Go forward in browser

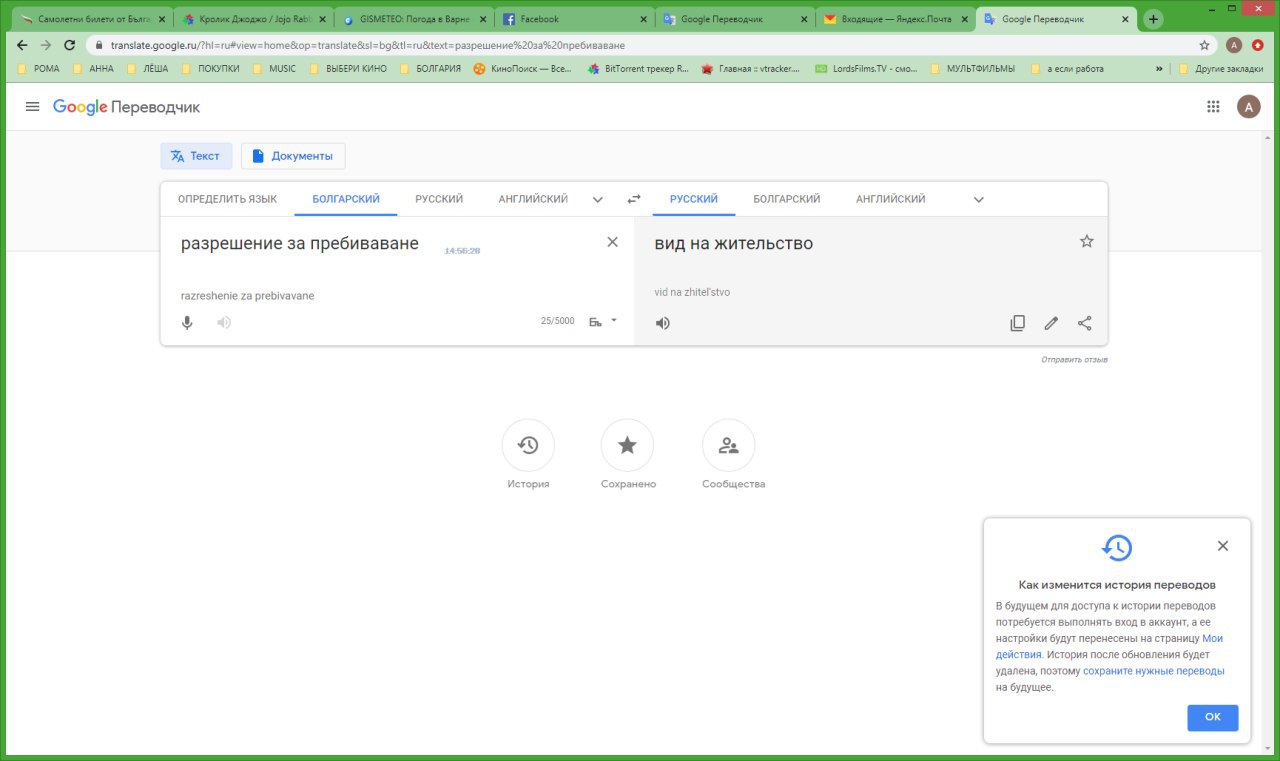tap(46, 45)
